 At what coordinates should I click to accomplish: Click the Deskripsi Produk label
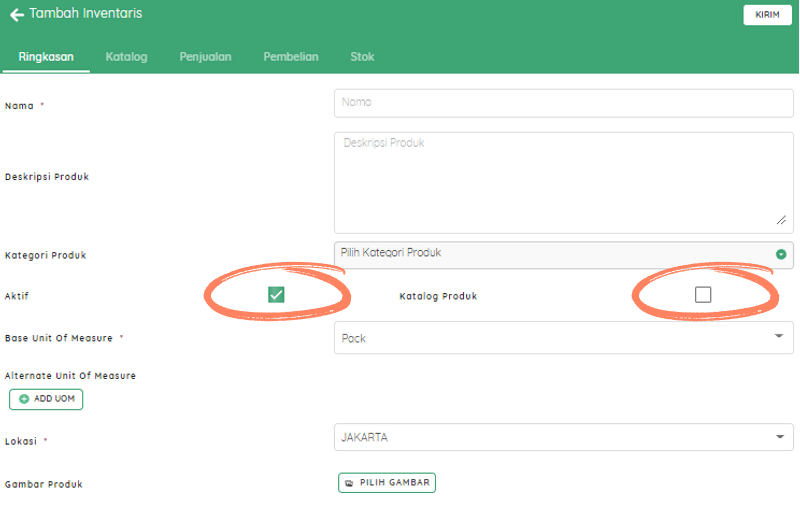pos(47,177)
